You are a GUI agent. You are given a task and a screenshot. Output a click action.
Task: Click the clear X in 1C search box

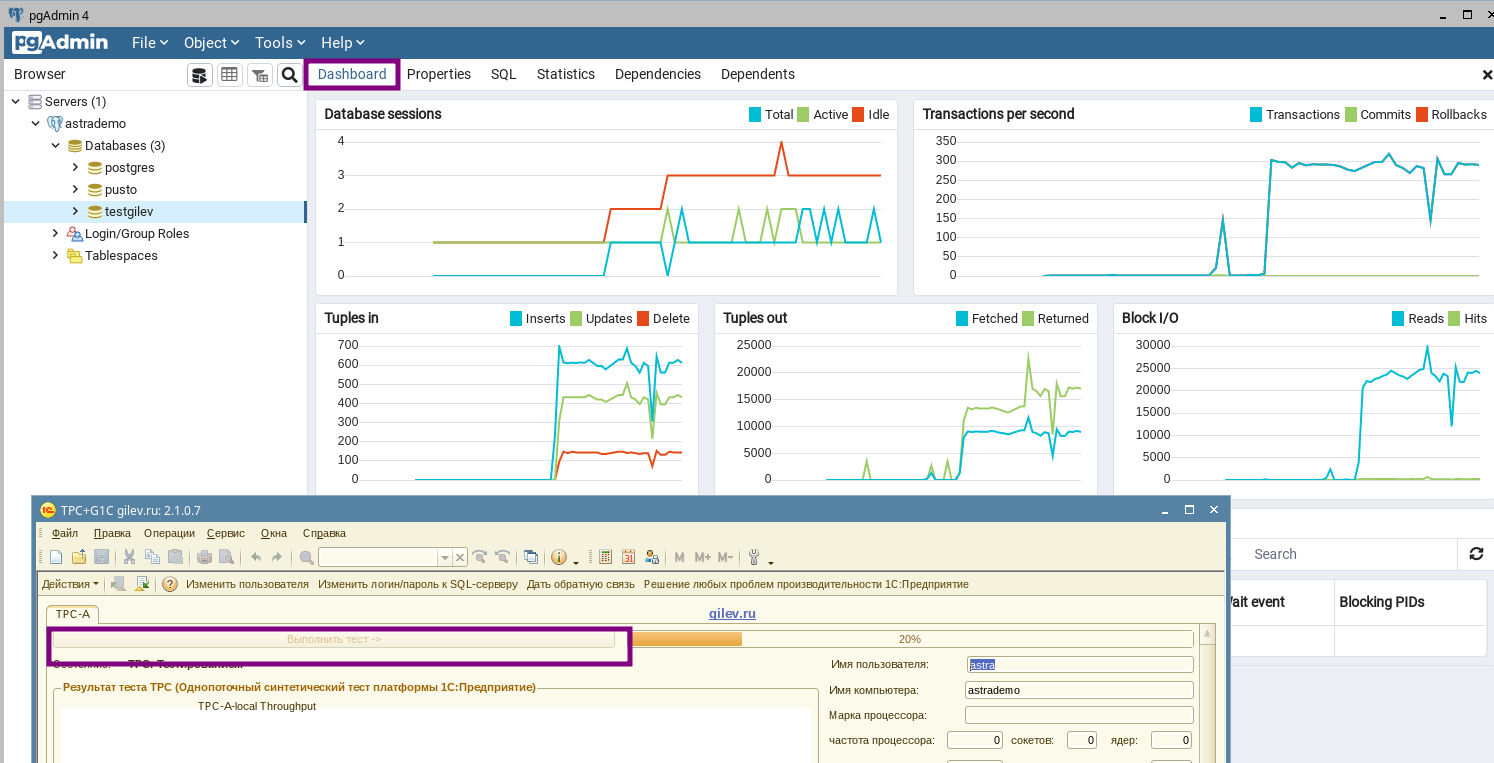coord(460,557)
